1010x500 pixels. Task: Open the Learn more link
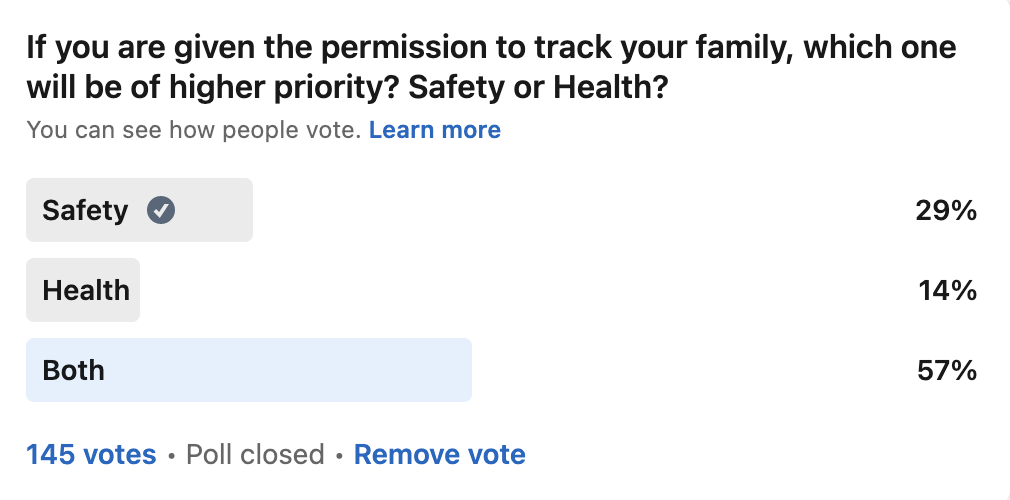tap(434, 130)
